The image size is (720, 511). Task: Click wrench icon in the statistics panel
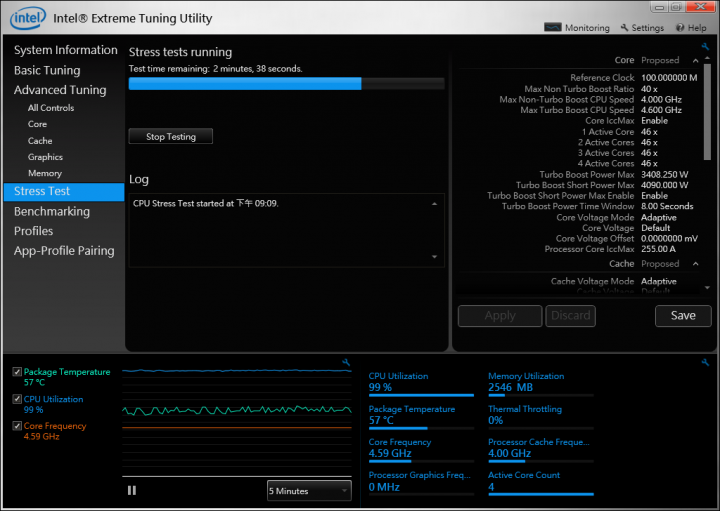706,362
